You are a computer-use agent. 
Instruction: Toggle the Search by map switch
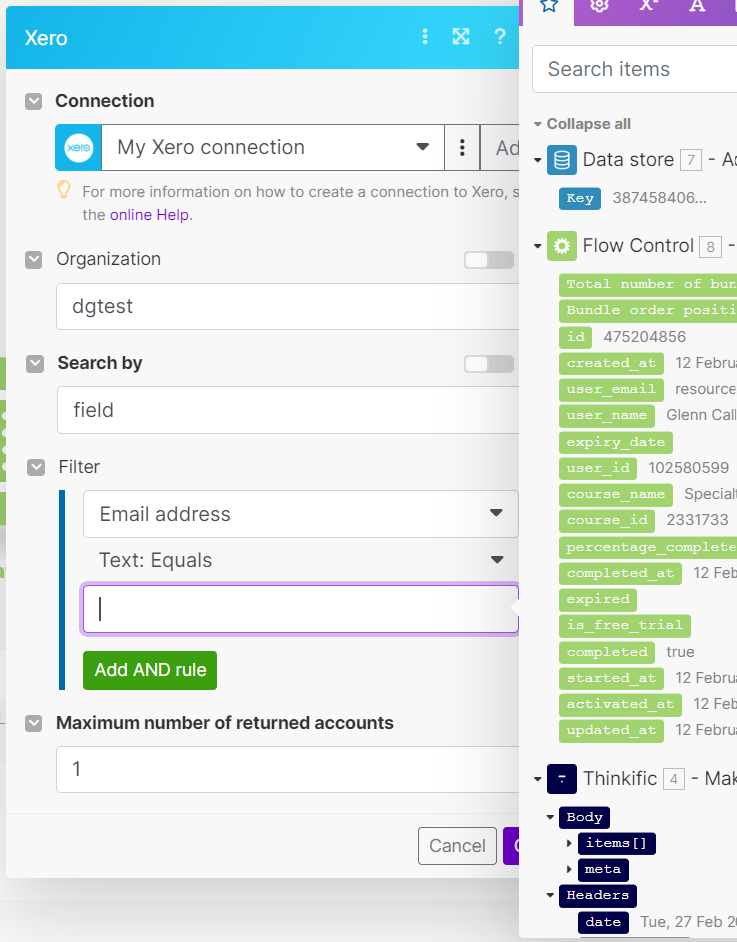click(489, 364)
